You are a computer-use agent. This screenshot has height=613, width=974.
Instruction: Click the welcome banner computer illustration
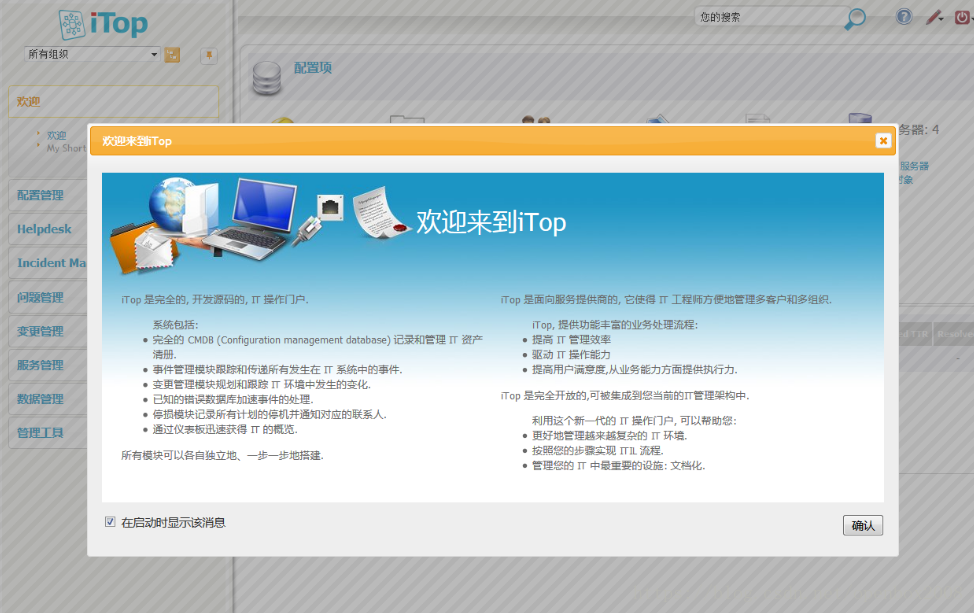click(252, 219)
